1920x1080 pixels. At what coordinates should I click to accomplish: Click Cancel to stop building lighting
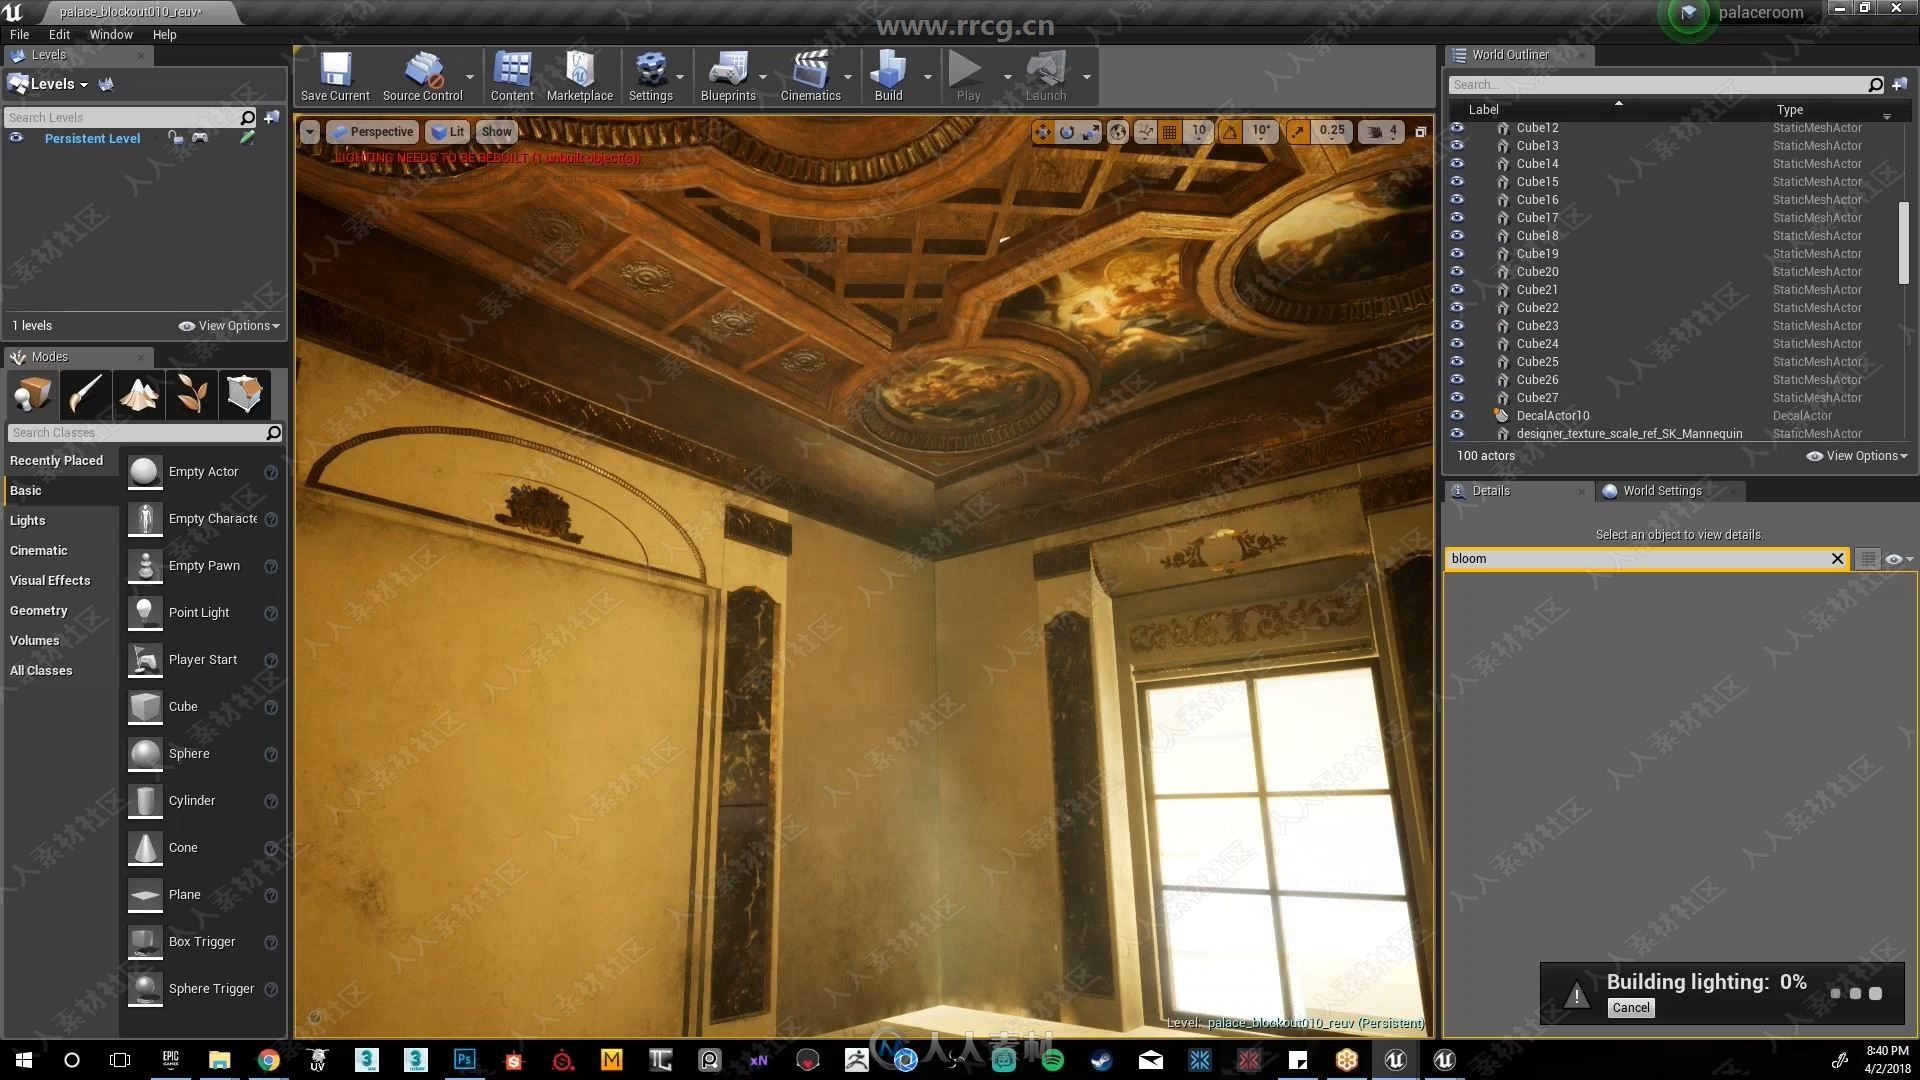pyautogui.click(x=1631, y=1006)
